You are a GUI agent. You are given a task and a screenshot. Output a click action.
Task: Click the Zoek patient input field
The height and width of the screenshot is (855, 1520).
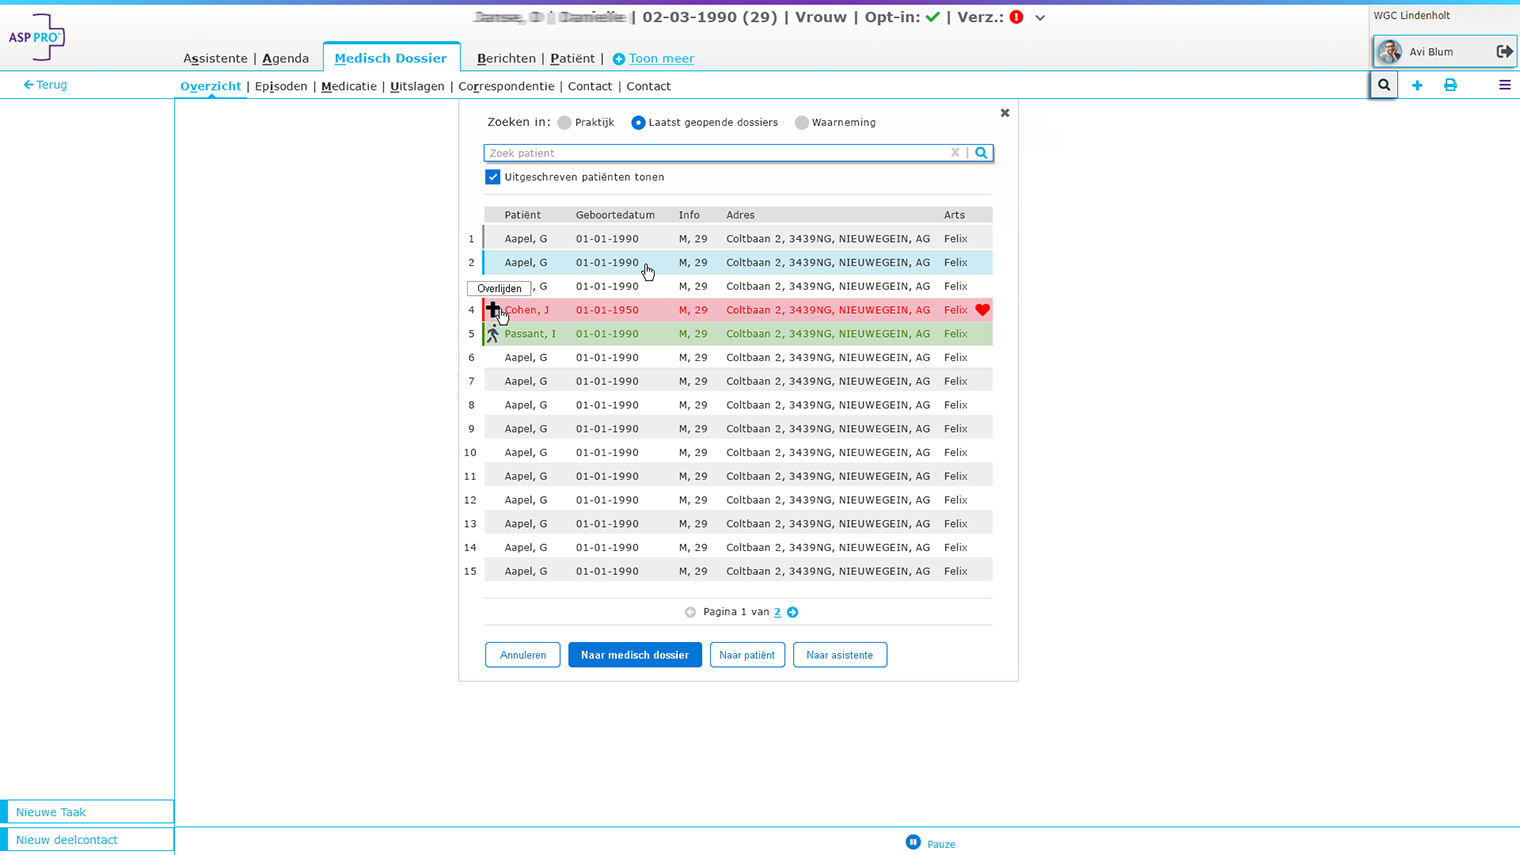(715, 153)
